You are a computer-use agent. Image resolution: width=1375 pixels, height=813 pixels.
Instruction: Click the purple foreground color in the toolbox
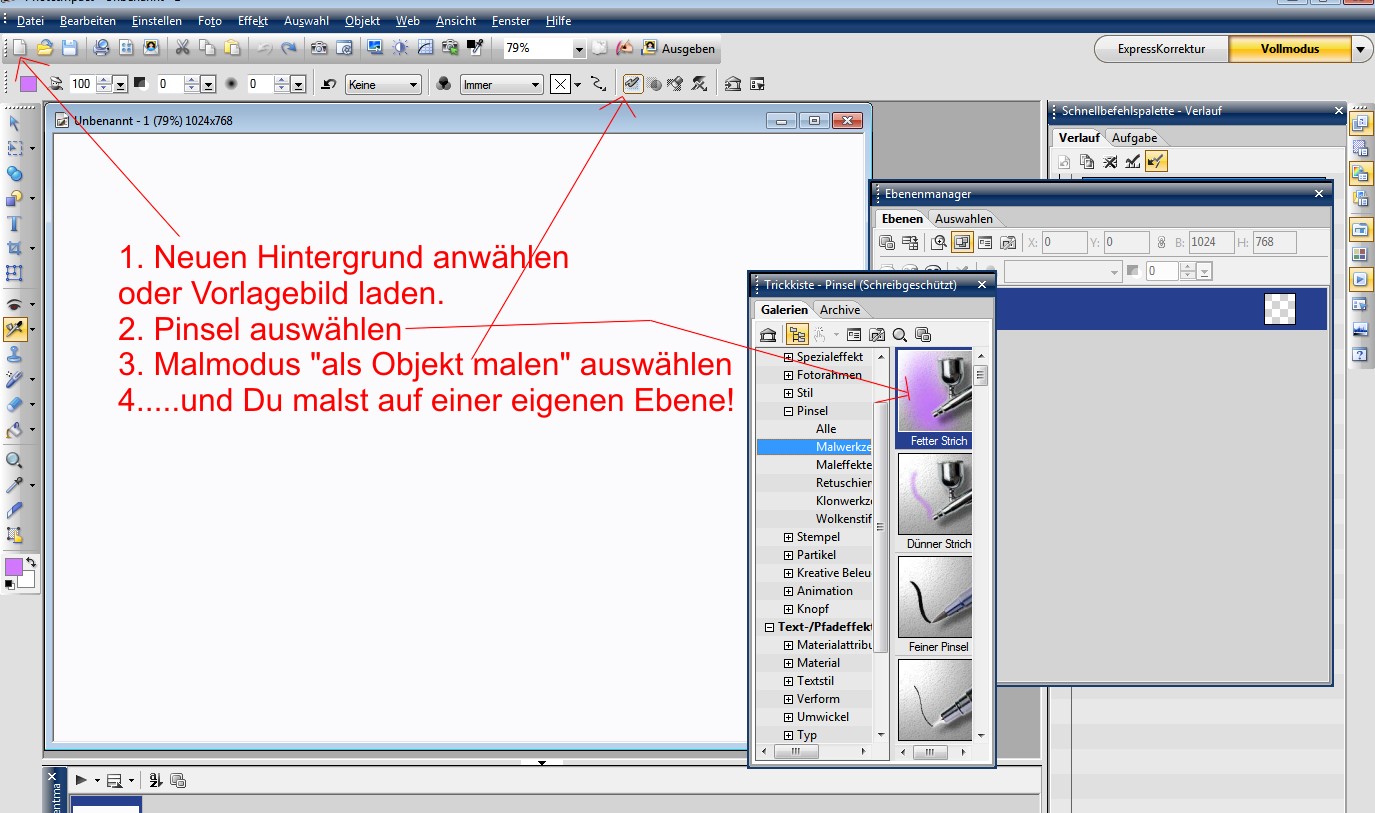(x=13, y=567)
